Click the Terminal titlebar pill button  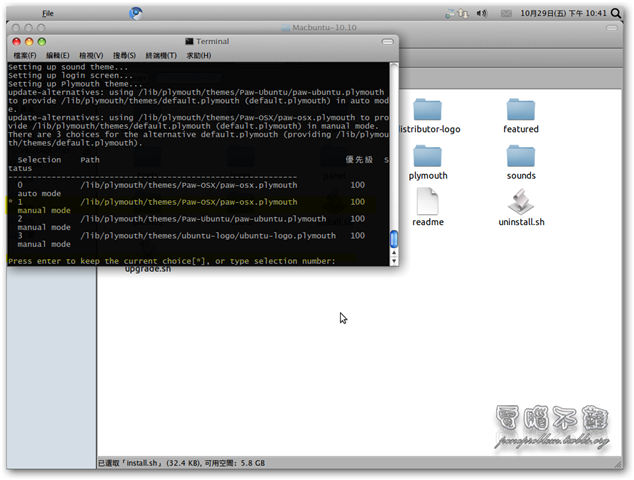387,41
